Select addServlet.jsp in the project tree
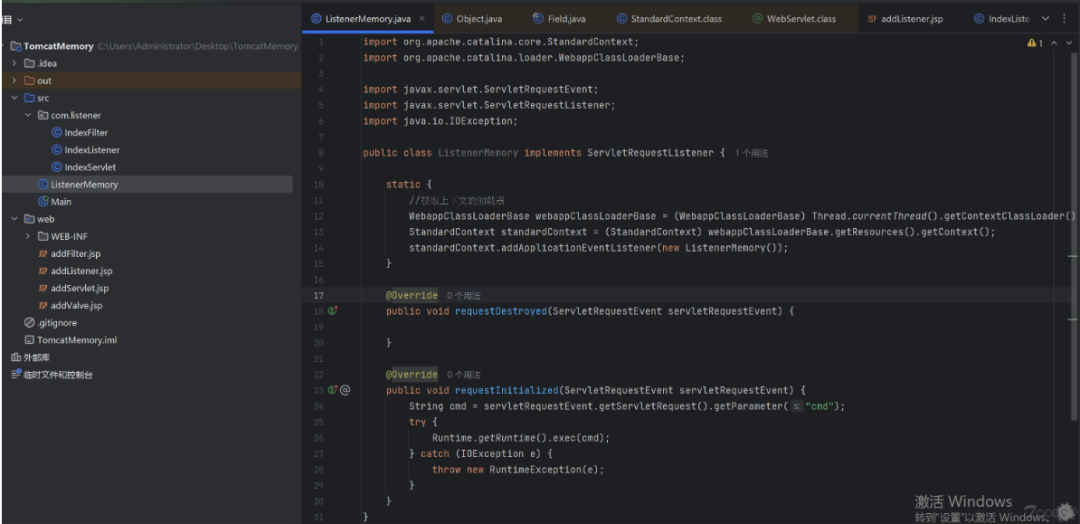Viewport: 1080px width, 524px height. [x=79, y=288]
